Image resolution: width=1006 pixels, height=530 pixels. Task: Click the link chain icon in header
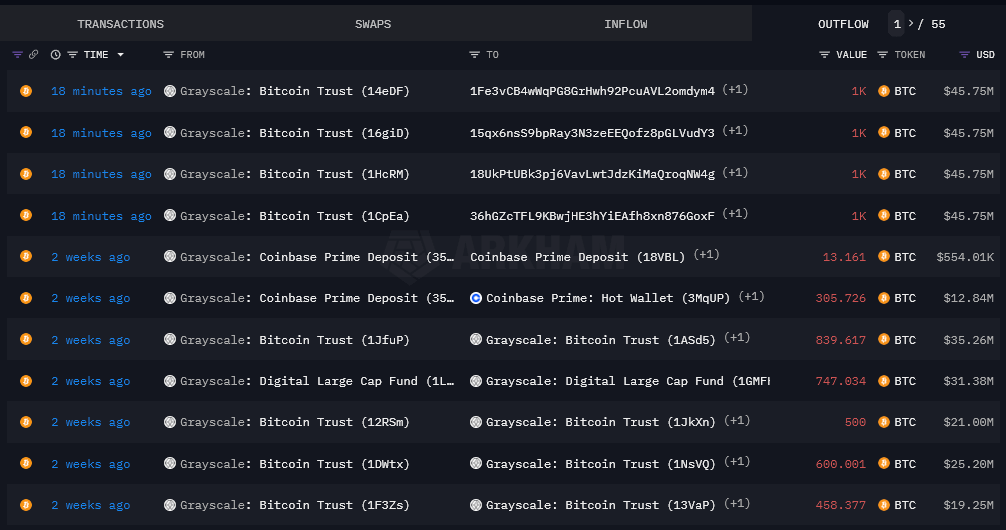click(x=33, y=55)
